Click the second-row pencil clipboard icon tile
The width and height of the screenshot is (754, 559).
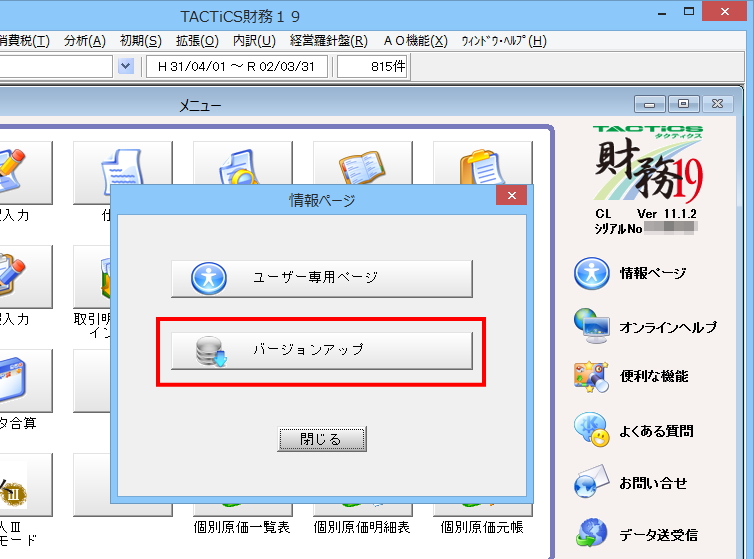pyautogui.click(x=25, y=277)
